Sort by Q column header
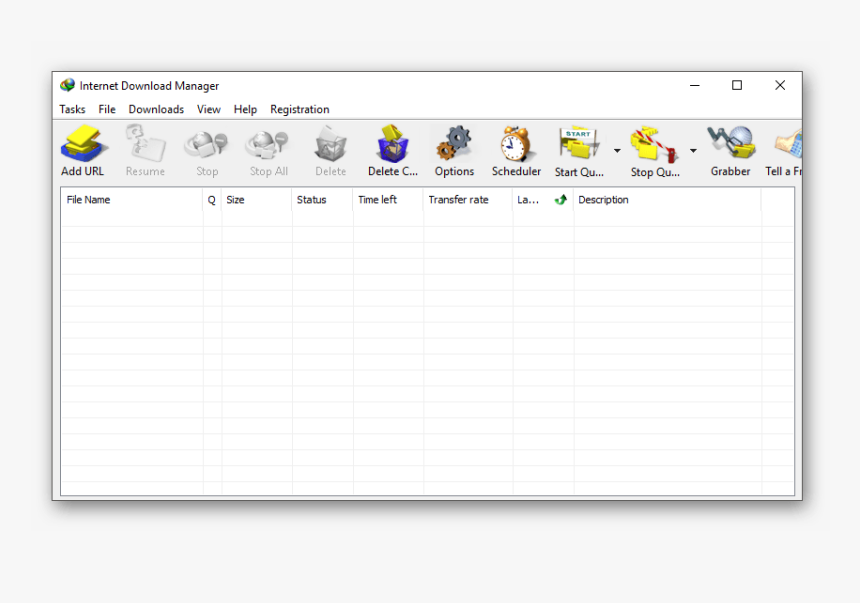The image size is (860, 603). (x=212, y=200)
